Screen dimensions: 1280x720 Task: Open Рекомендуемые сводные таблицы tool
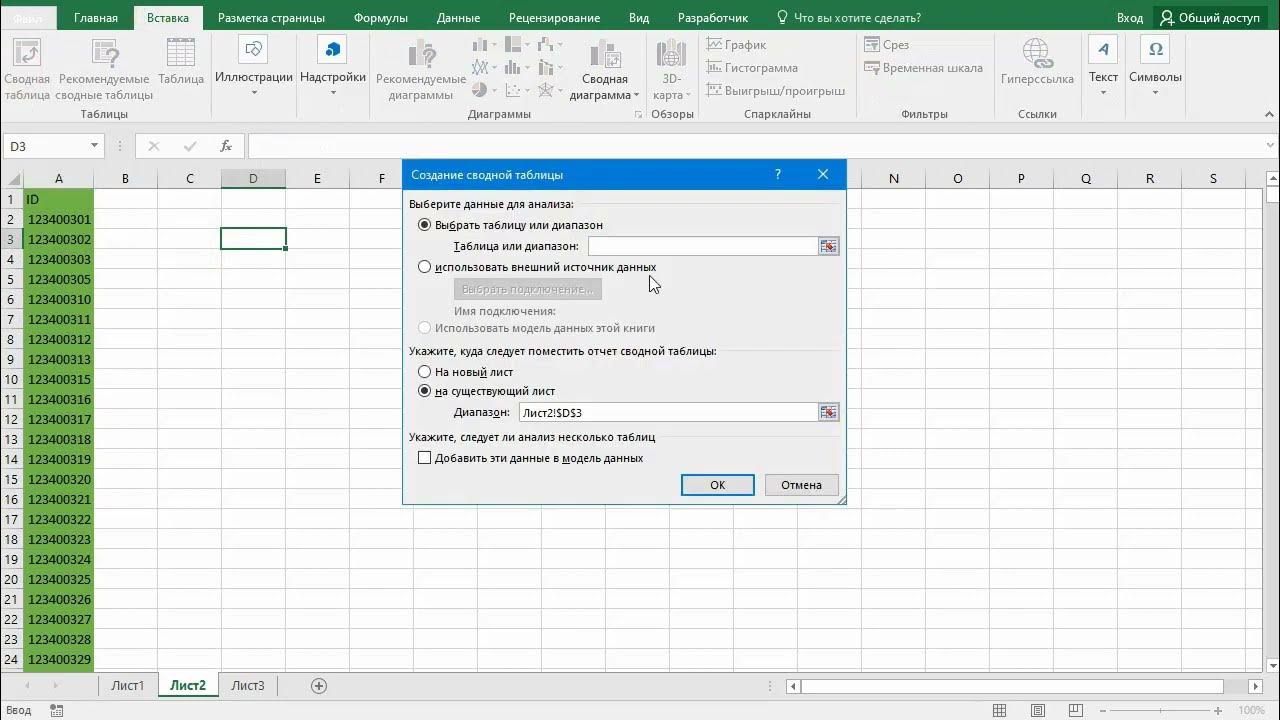click(x=105, y=69)
